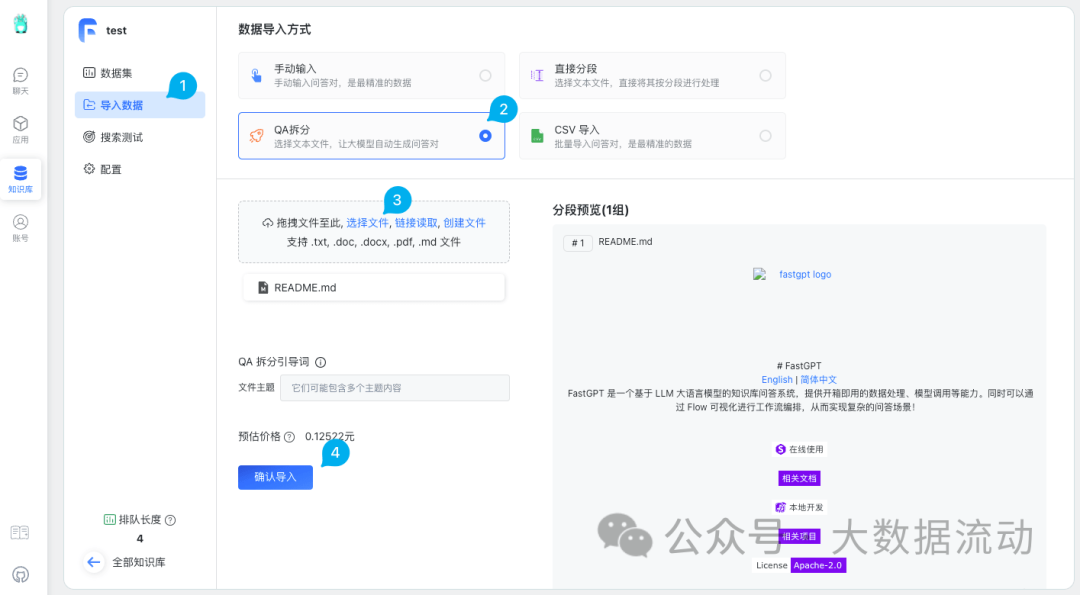The width and height of the screenshot is (1080, 595).
Task: Click the 手动输入 import option card title
Action: pos(295,69)
